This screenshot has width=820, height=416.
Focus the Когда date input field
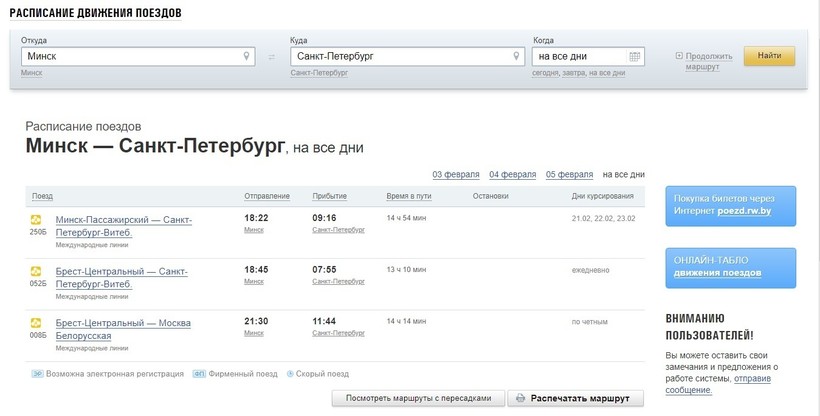(x=578, y=57)
